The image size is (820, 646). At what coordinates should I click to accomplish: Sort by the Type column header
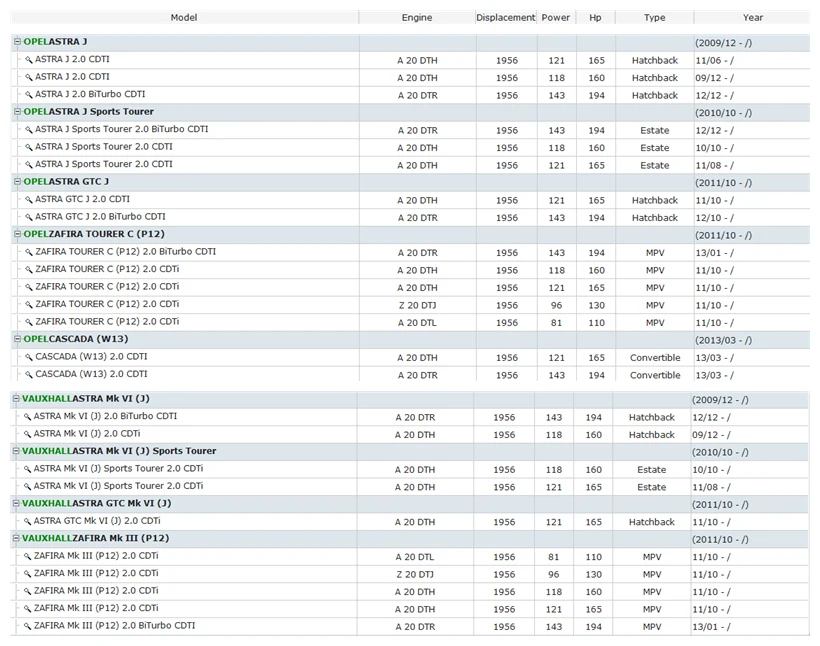point(655,17)
